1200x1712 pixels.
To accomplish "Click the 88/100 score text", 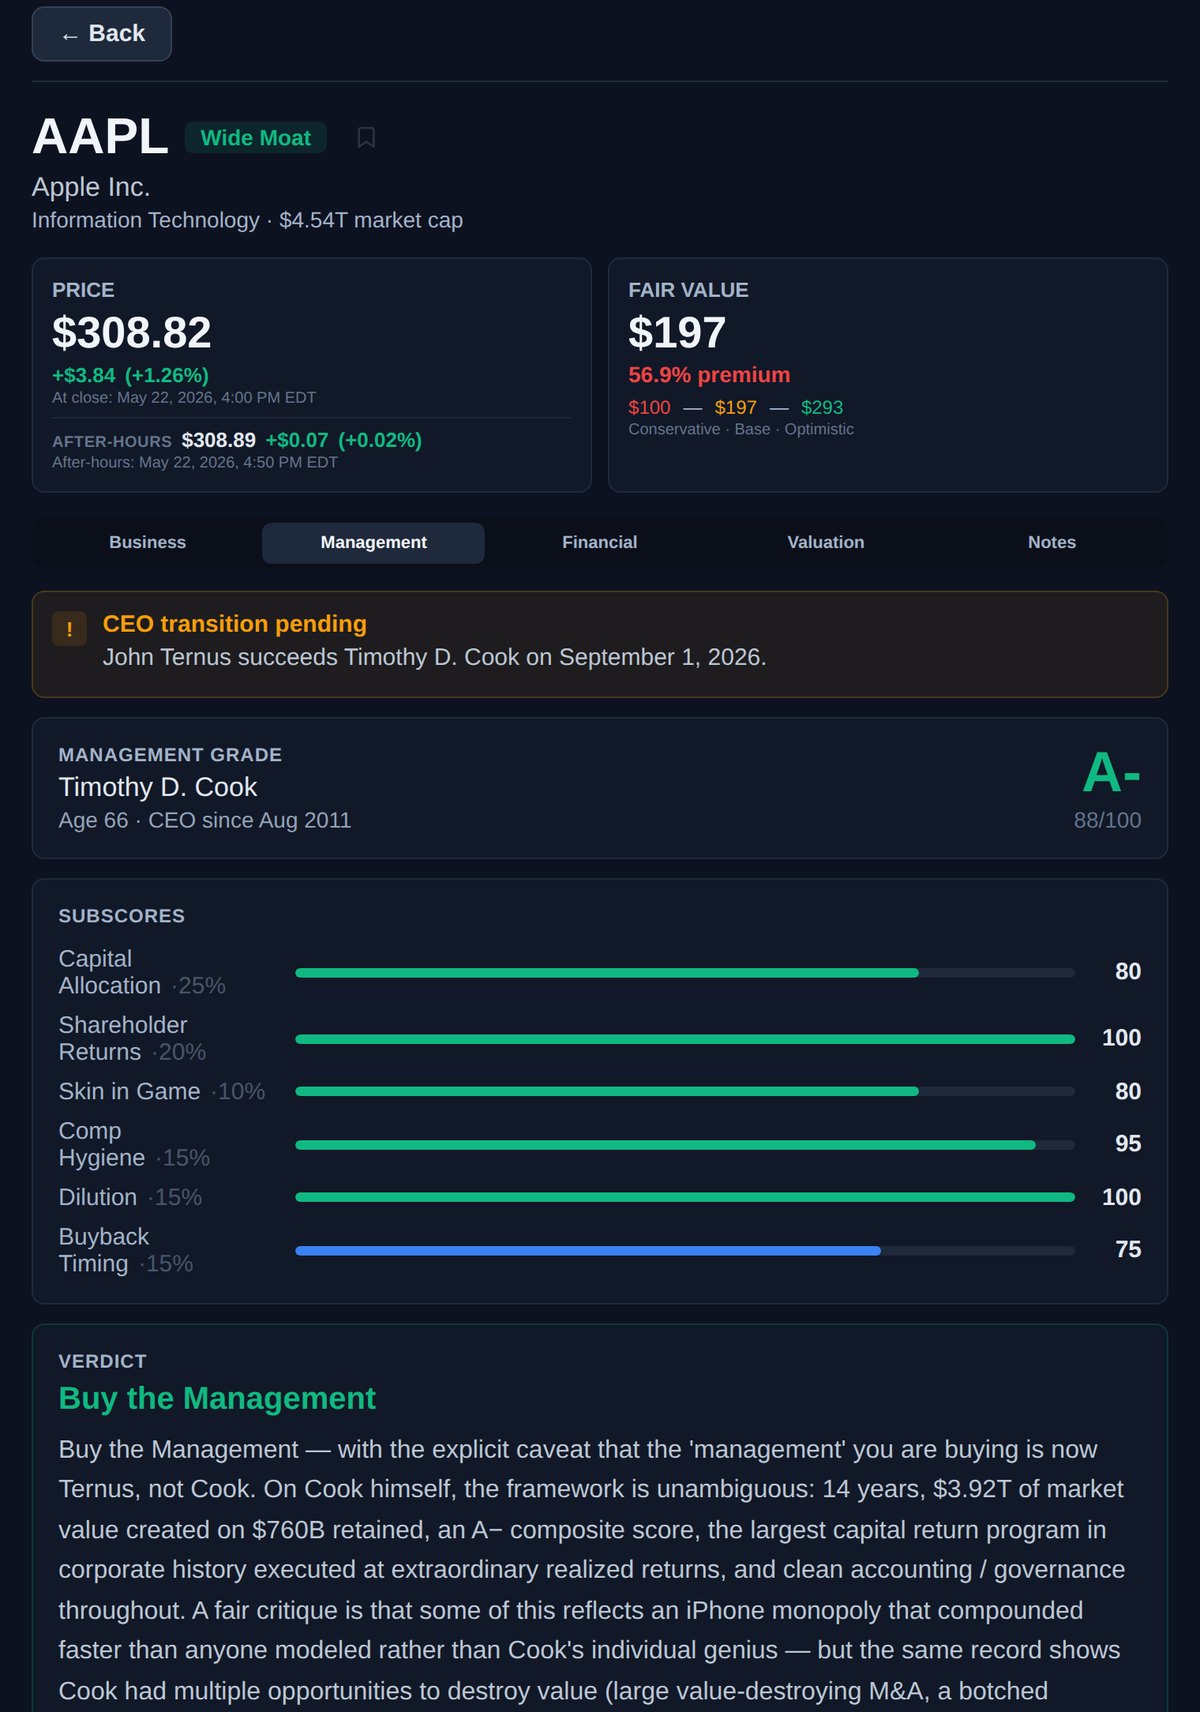I will click(1107, 821).
